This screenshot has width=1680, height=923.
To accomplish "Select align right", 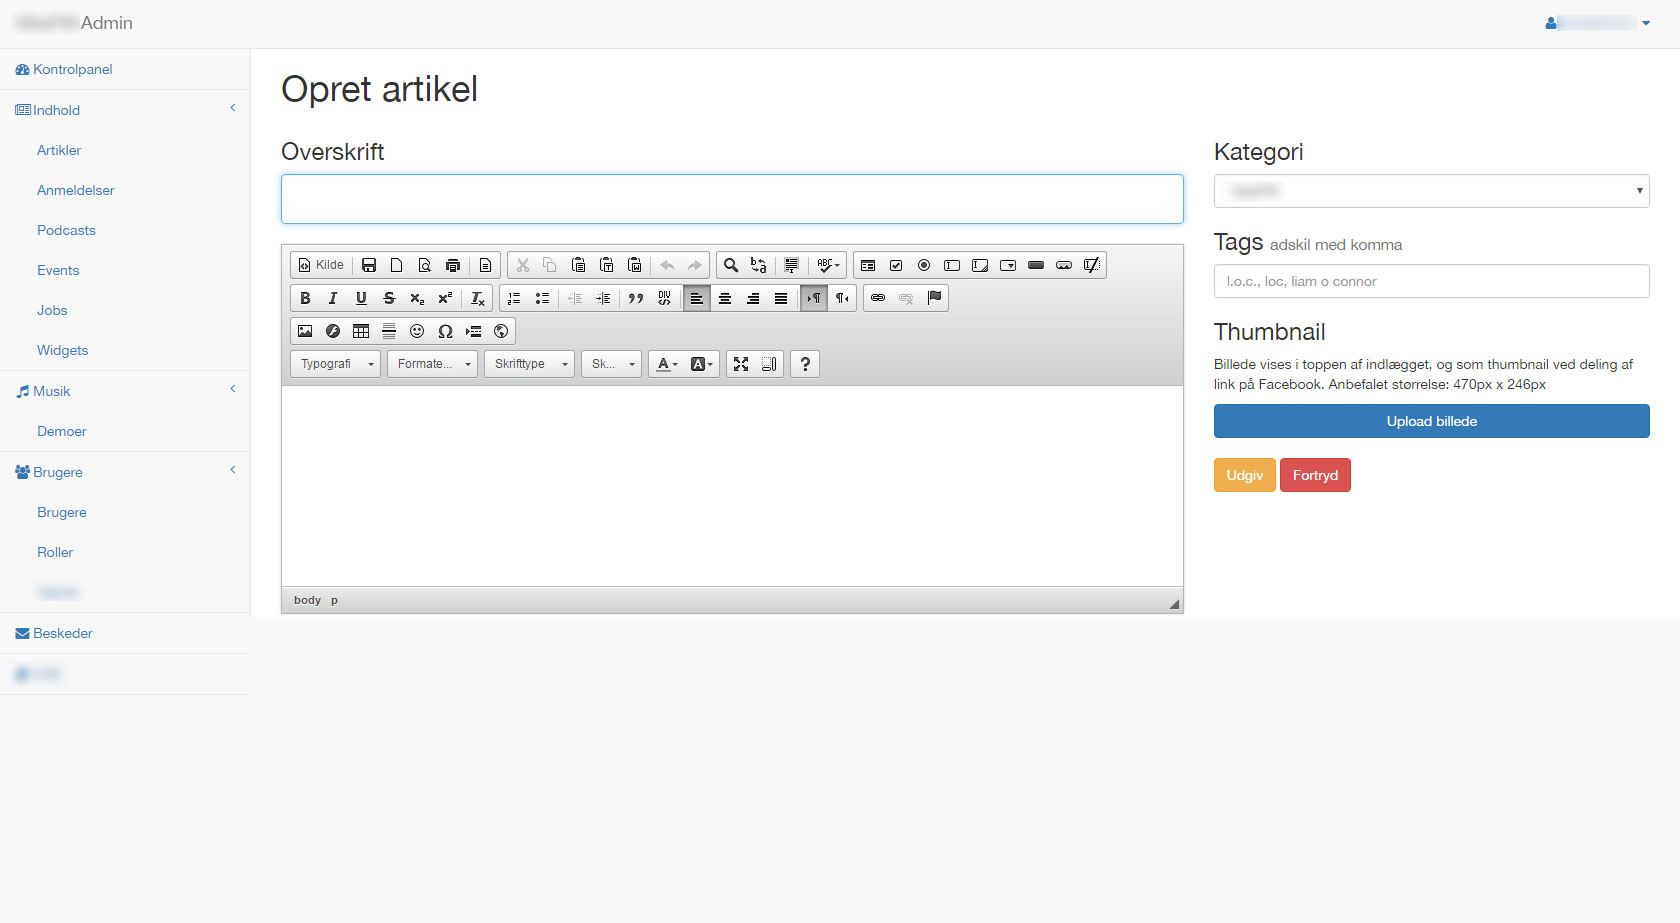I will click(753, 298).
